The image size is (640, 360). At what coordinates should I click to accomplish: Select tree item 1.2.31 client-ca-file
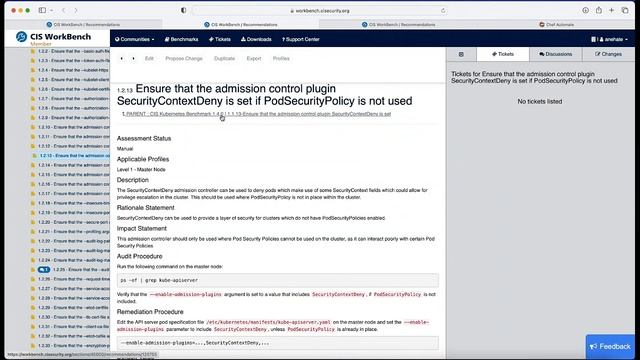(74, 327)
